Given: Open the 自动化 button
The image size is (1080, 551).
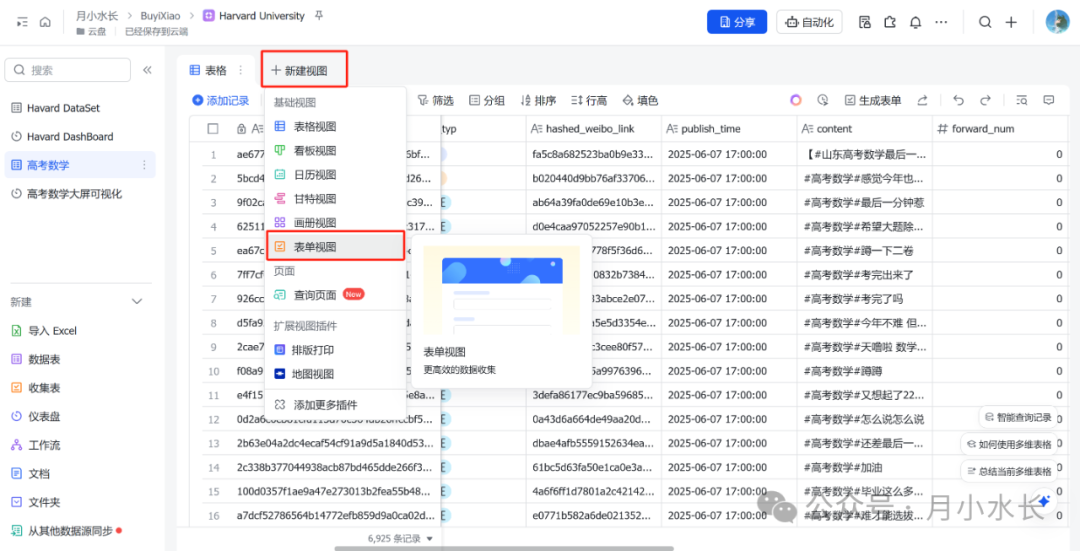Looking at the screenshot, I should pyautogui.click(x=810, y=22).
